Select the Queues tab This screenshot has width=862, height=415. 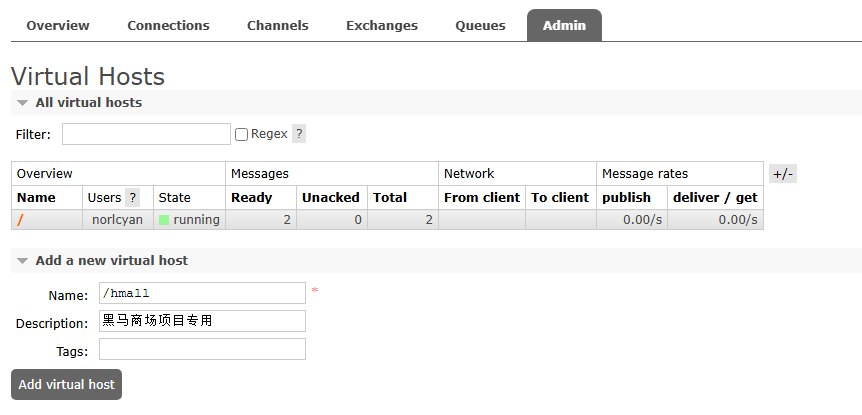coord(480,25)
